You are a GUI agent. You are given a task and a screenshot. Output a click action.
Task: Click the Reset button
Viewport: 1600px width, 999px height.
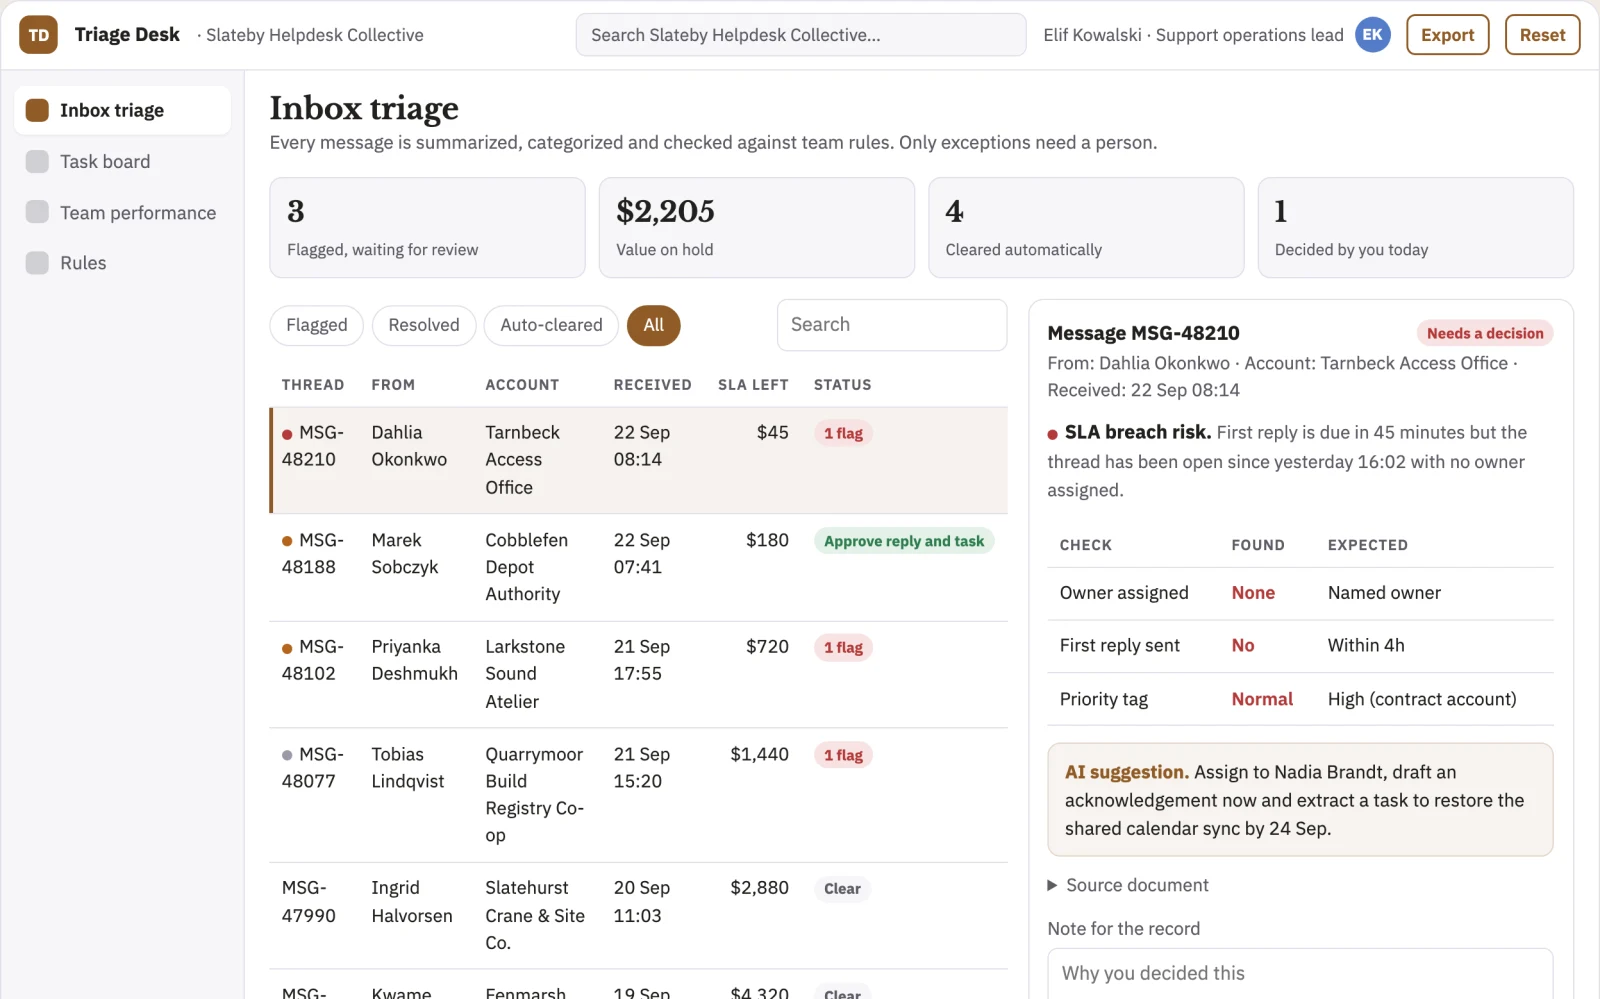[1542, 35]
